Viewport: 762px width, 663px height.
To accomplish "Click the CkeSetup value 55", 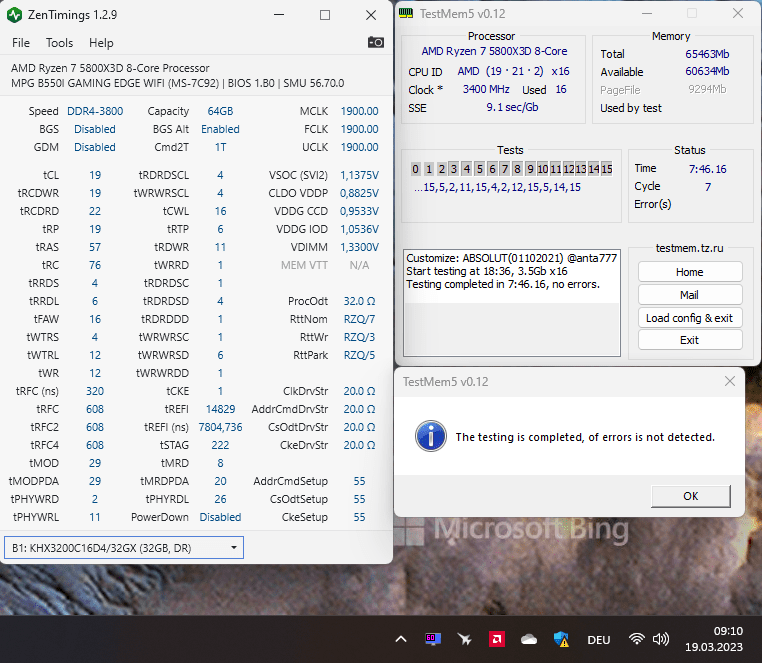I will coord(359,517).
